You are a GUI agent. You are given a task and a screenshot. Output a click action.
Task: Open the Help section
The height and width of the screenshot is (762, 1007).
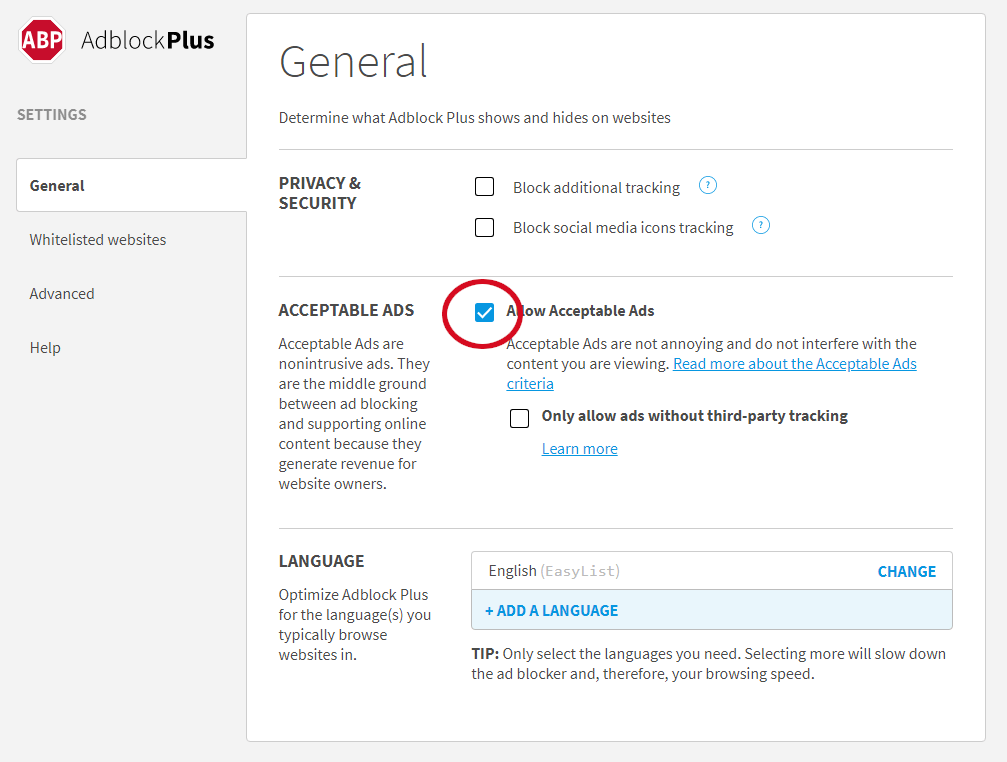click(45, 347)
